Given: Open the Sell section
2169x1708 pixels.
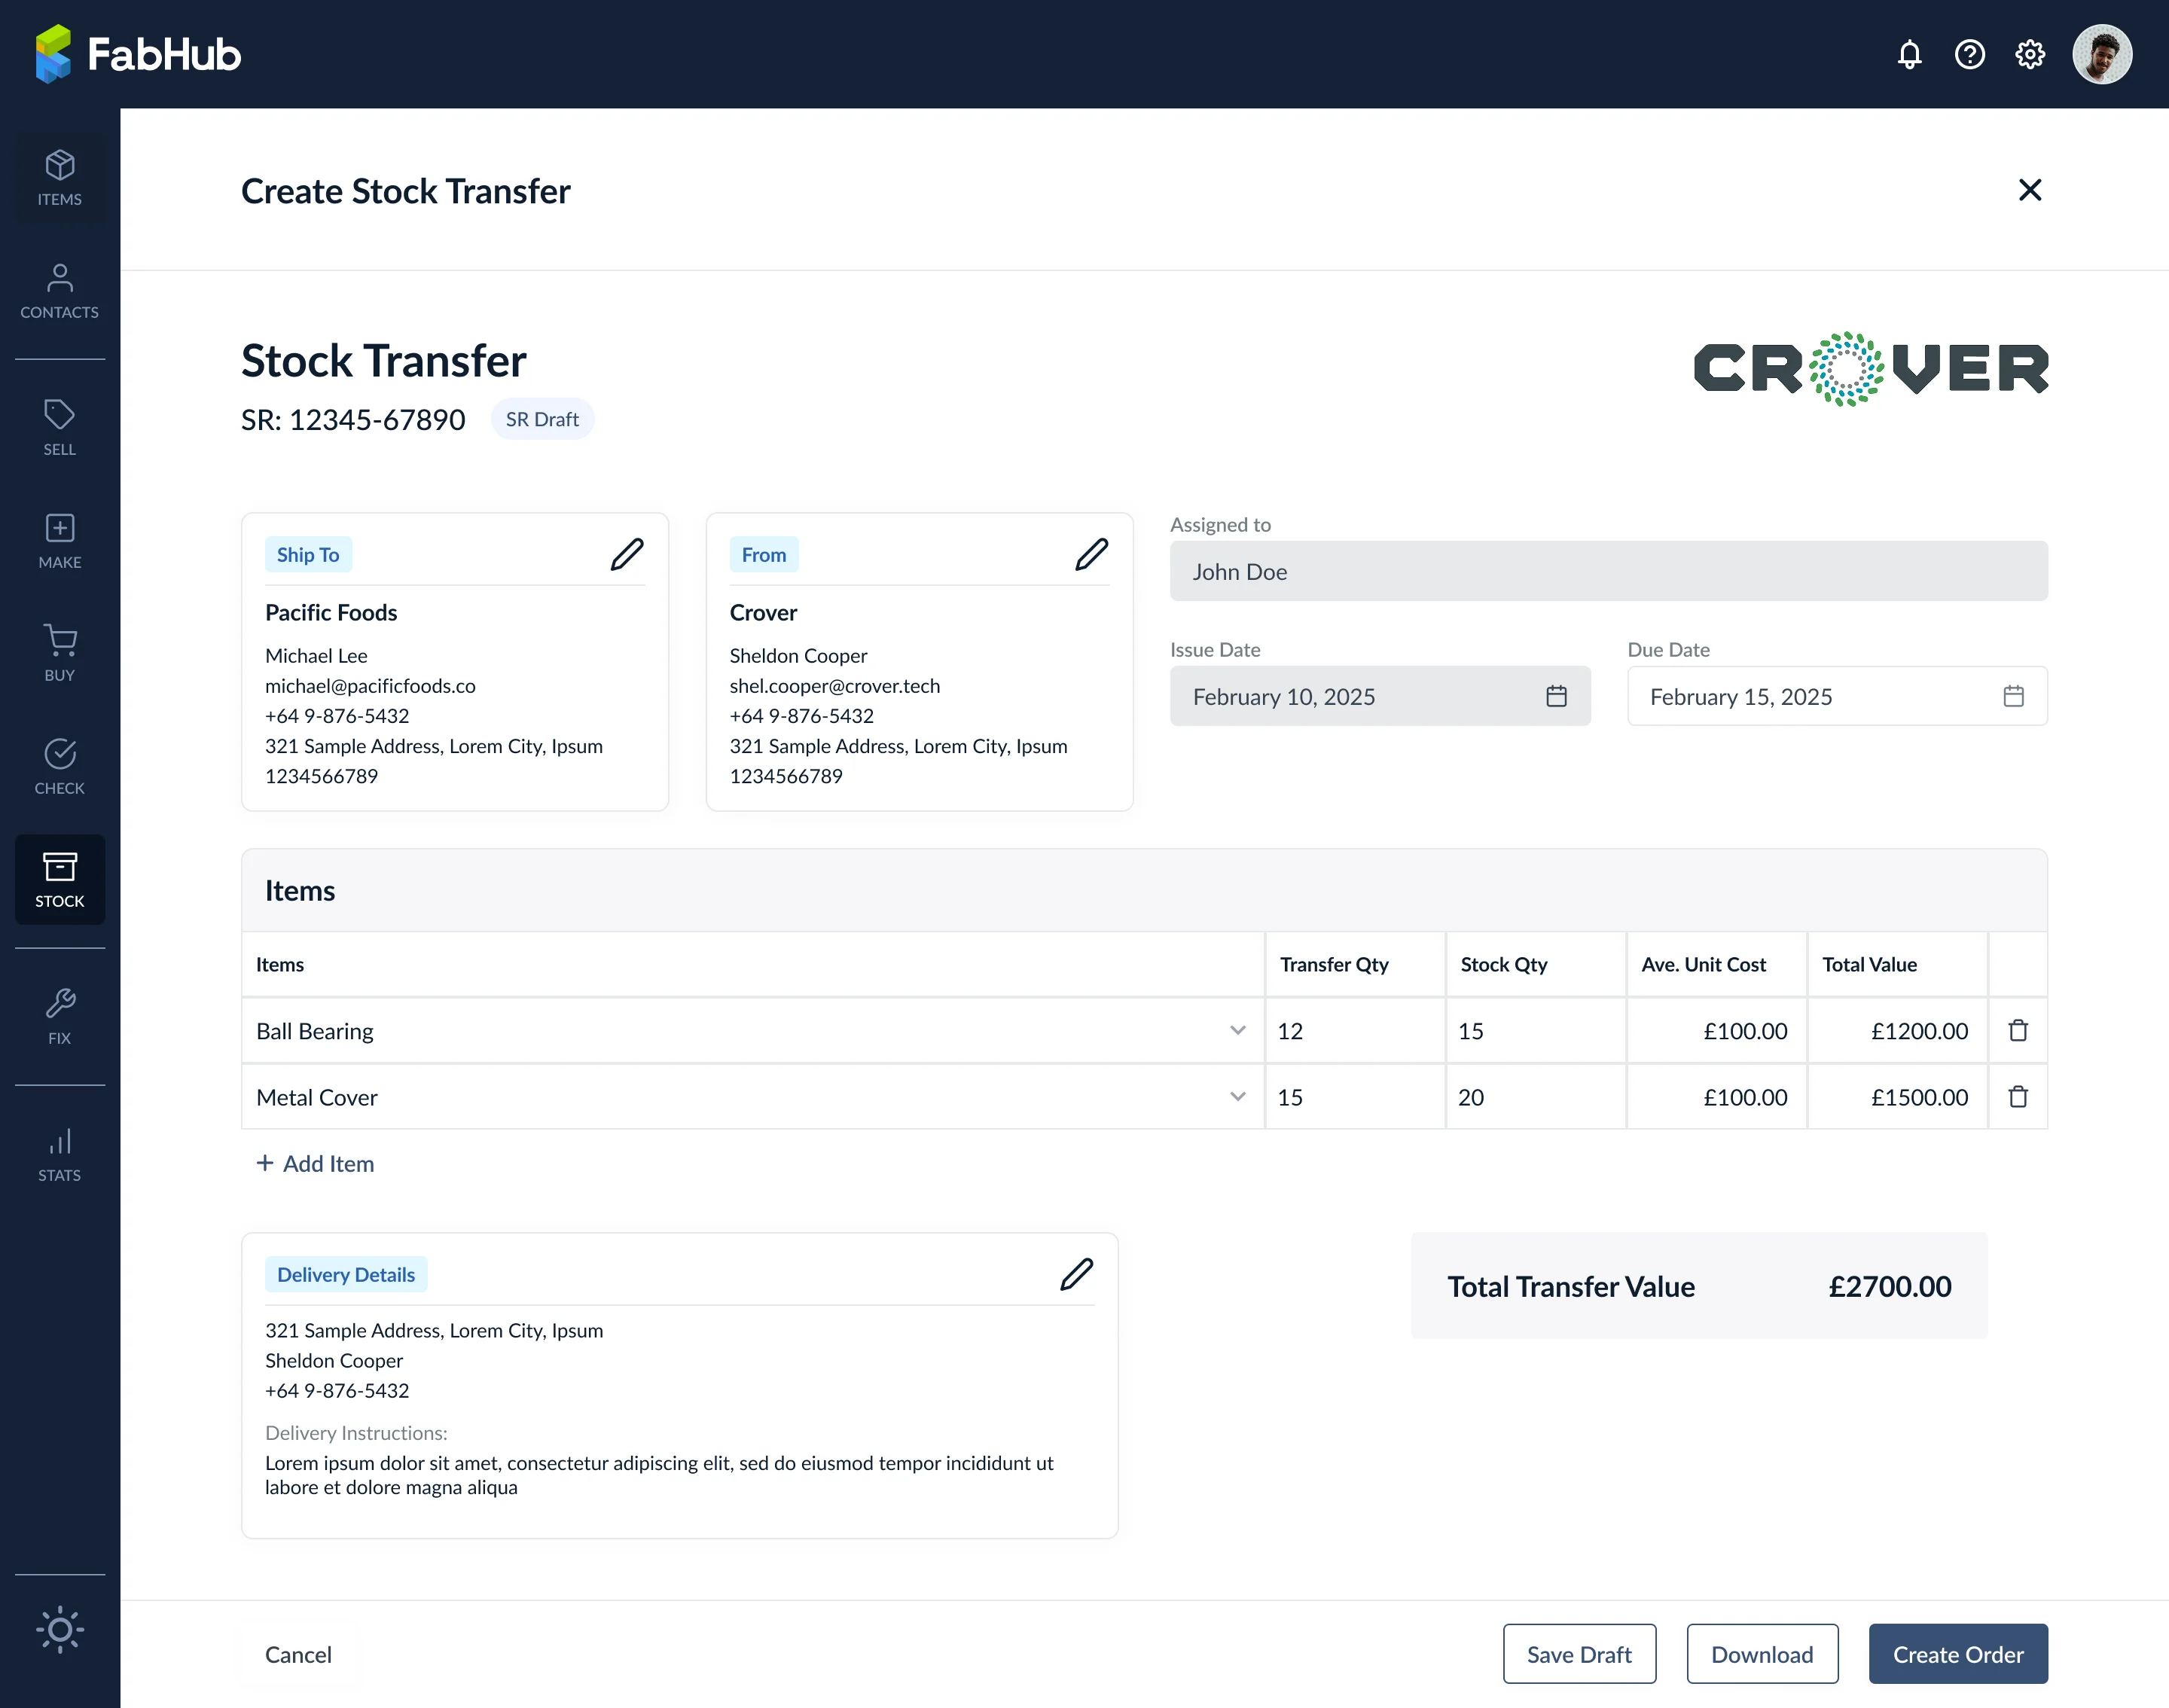Looking at the screenshot, I should coord(60,428).
